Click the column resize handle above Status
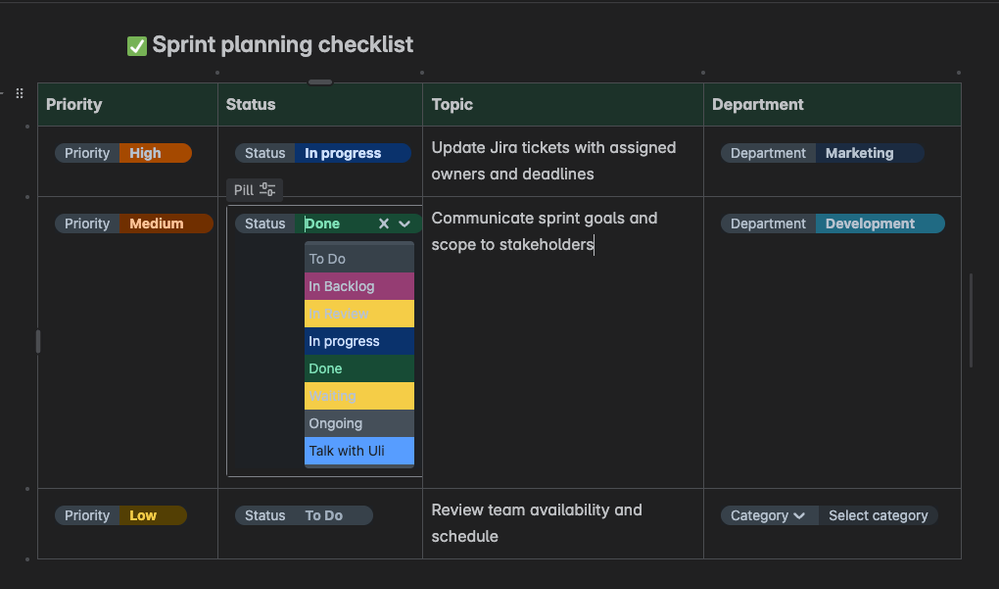The width and height of the screenshot is (999, 589). point(320,82)
